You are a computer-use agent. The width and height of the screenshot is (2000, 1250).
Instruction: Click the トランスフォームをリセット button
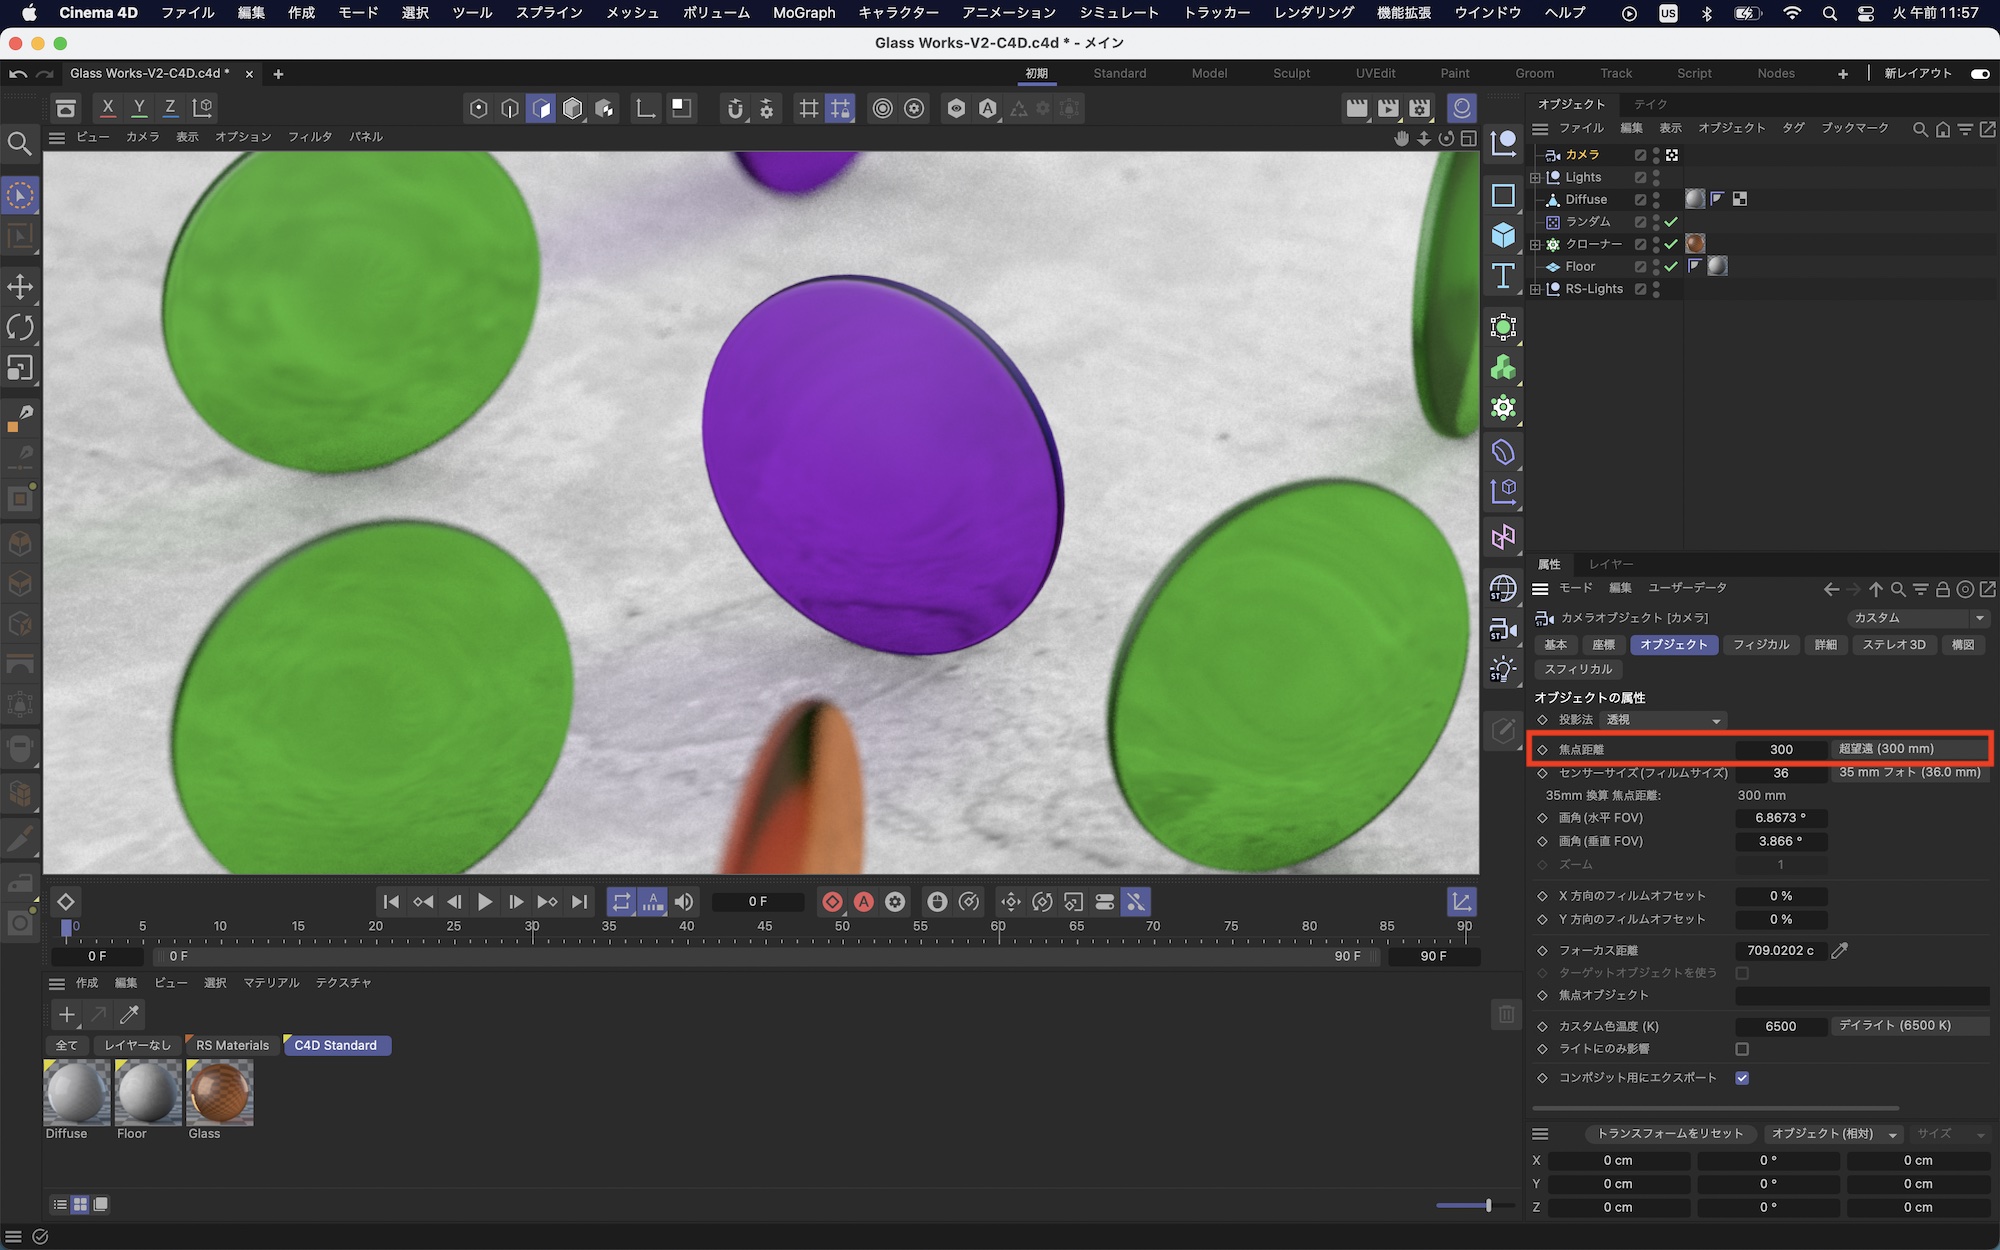1669,1134
